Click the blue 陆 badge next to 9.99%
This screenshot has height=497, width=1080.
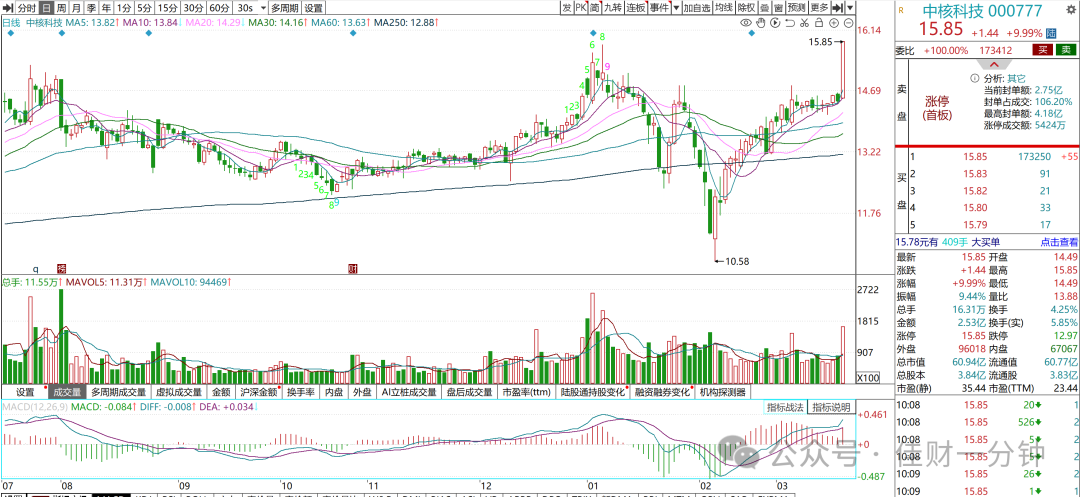[x=1051, y=32]
